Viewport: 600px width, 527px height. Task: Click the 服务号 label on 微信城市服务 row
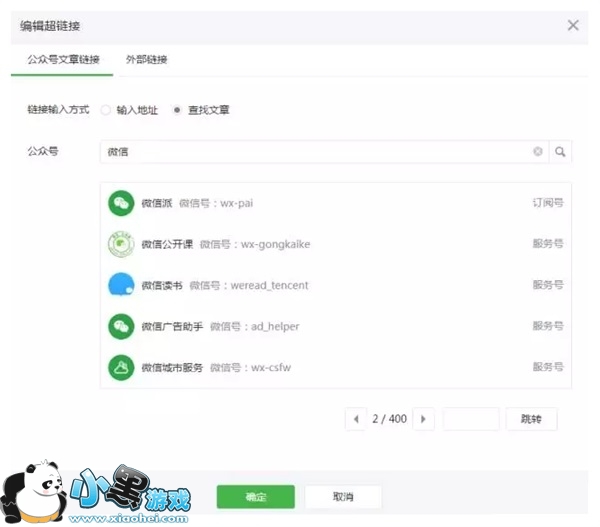pos(548,367)
